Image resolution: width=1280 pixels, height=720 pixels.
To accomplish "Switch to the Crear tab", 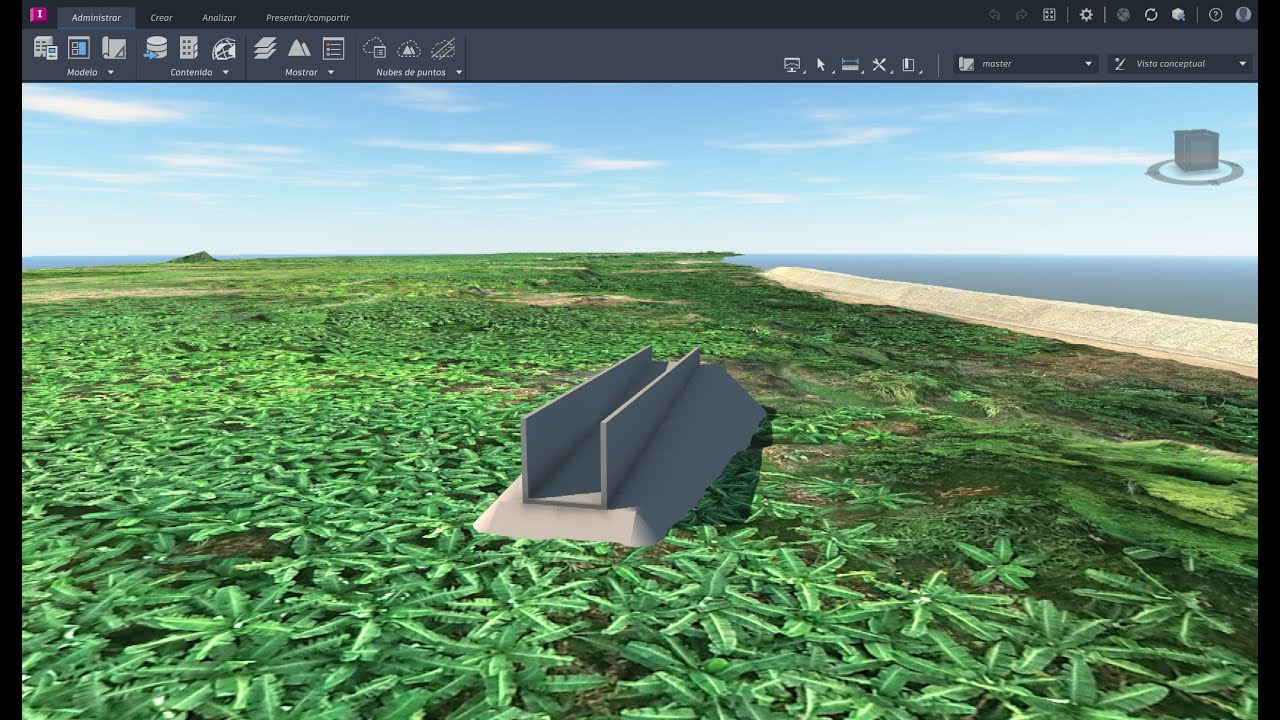I will [161, 18].
